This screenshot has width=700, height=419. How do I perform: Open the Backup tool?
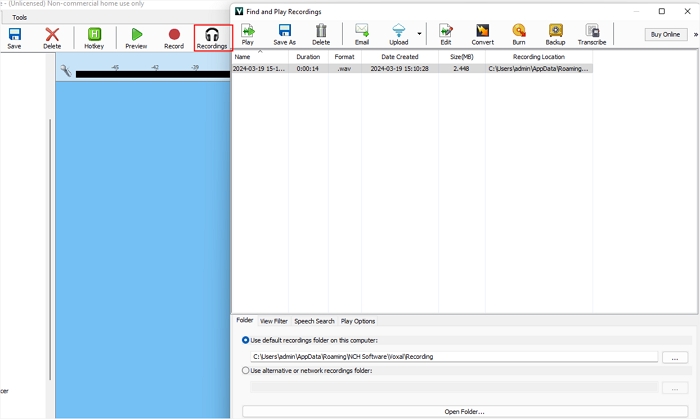555,35
